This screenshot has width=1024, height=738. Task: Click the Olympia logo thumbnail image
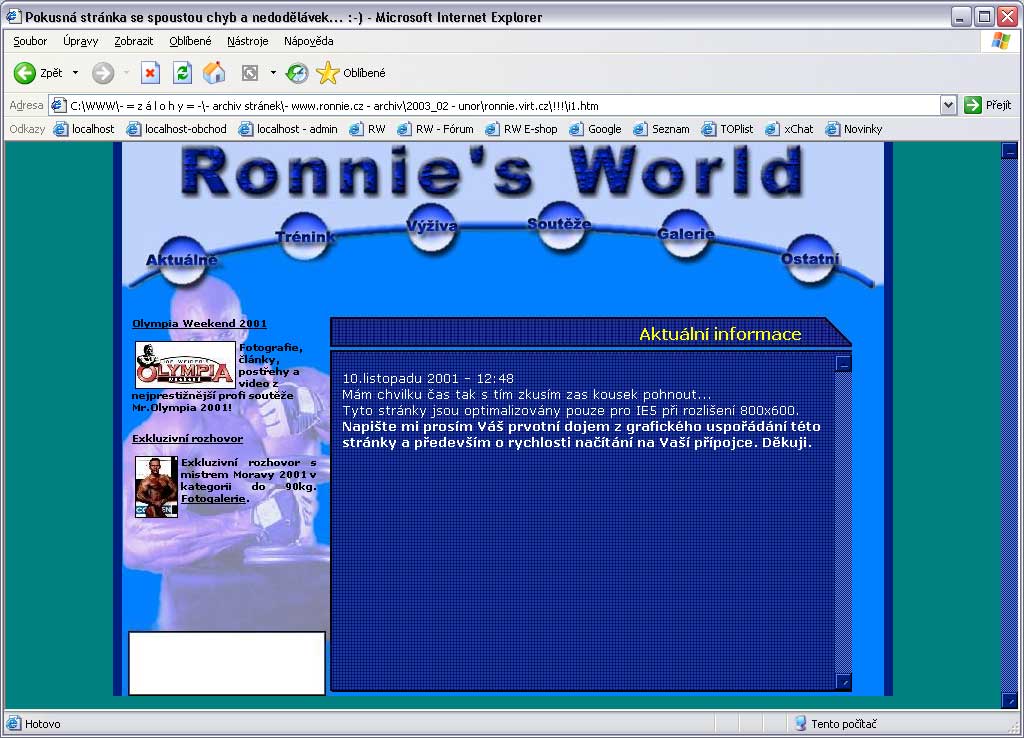coord(185,365)
